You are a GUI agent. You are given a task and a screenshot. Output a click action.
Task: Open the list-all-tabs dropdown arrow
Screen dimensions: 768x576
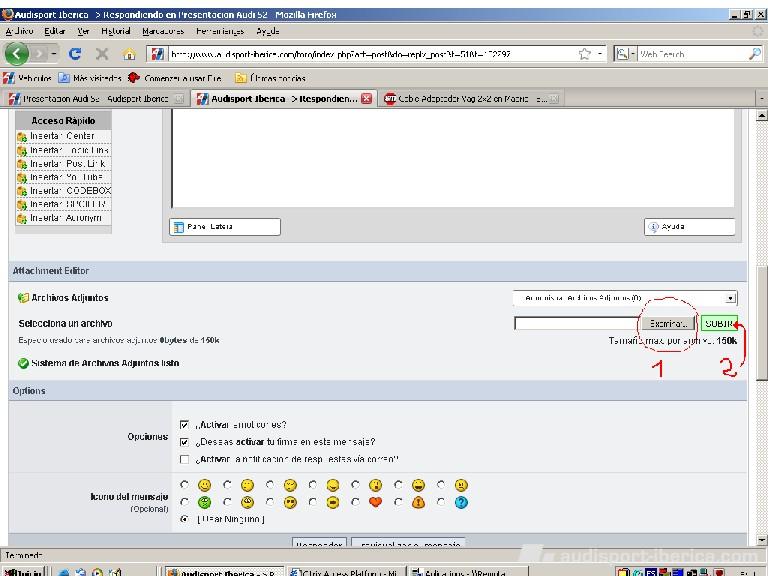762,98
